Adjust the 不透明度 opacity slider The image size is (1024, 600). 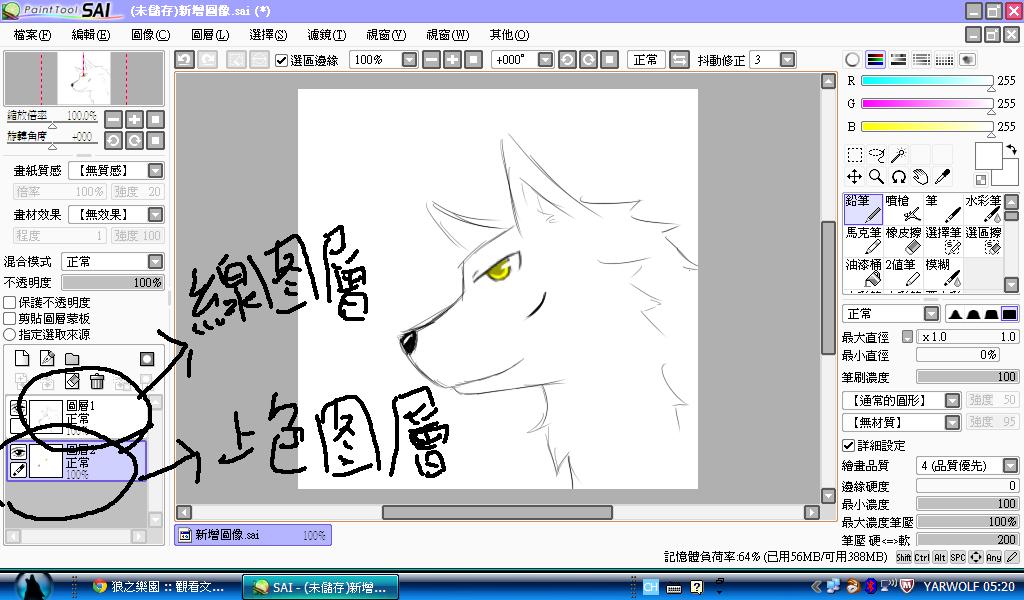[x=113, y=283]
